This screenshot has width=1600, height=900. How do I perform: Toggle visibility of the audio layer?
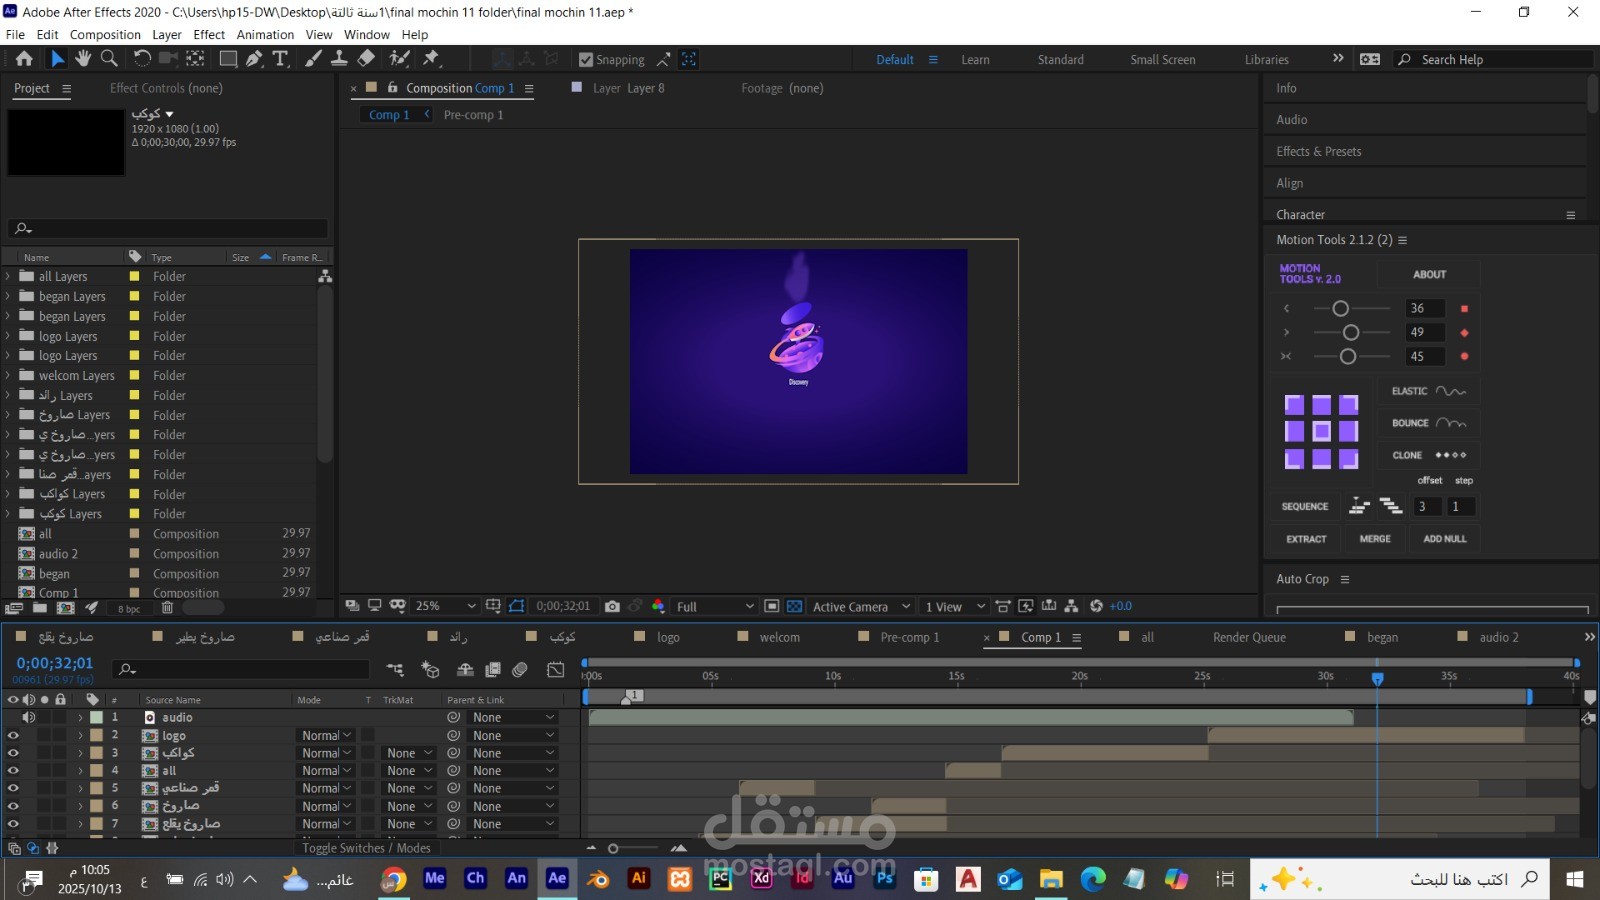(x=27, y=718)
